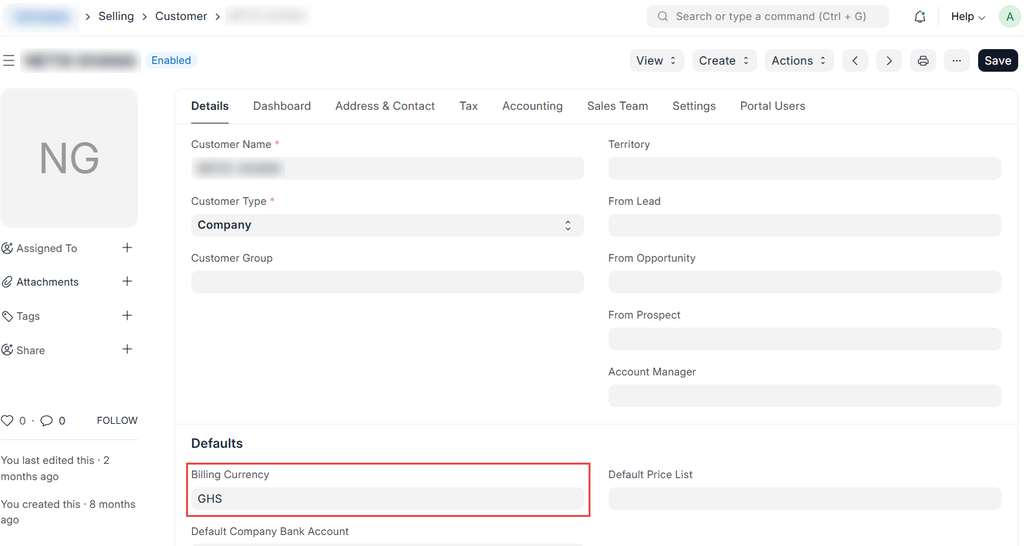Image resolution: width=1024 pixels, height=546 pixels.
Task: Go to next customer record arrow
Action: tap(889, 61)
